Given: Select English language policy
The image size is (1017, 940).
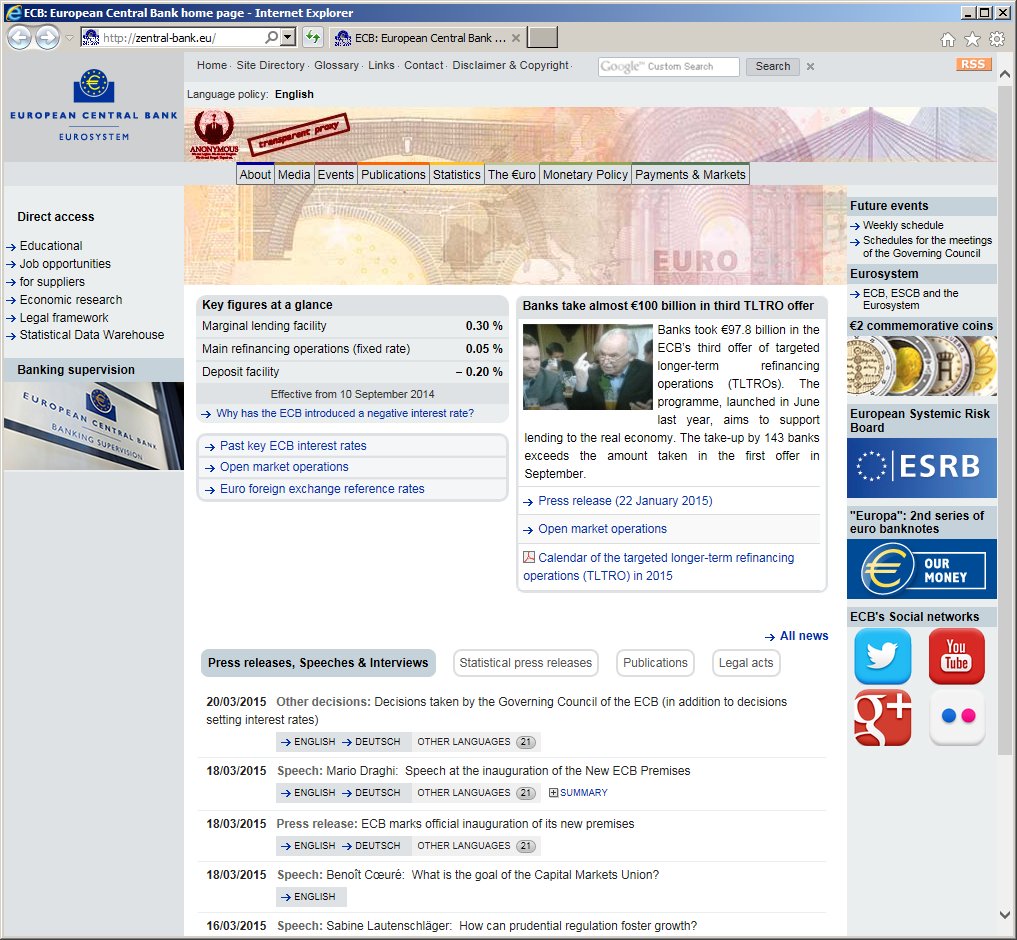Looking at the screenshot, I should 294,94.
